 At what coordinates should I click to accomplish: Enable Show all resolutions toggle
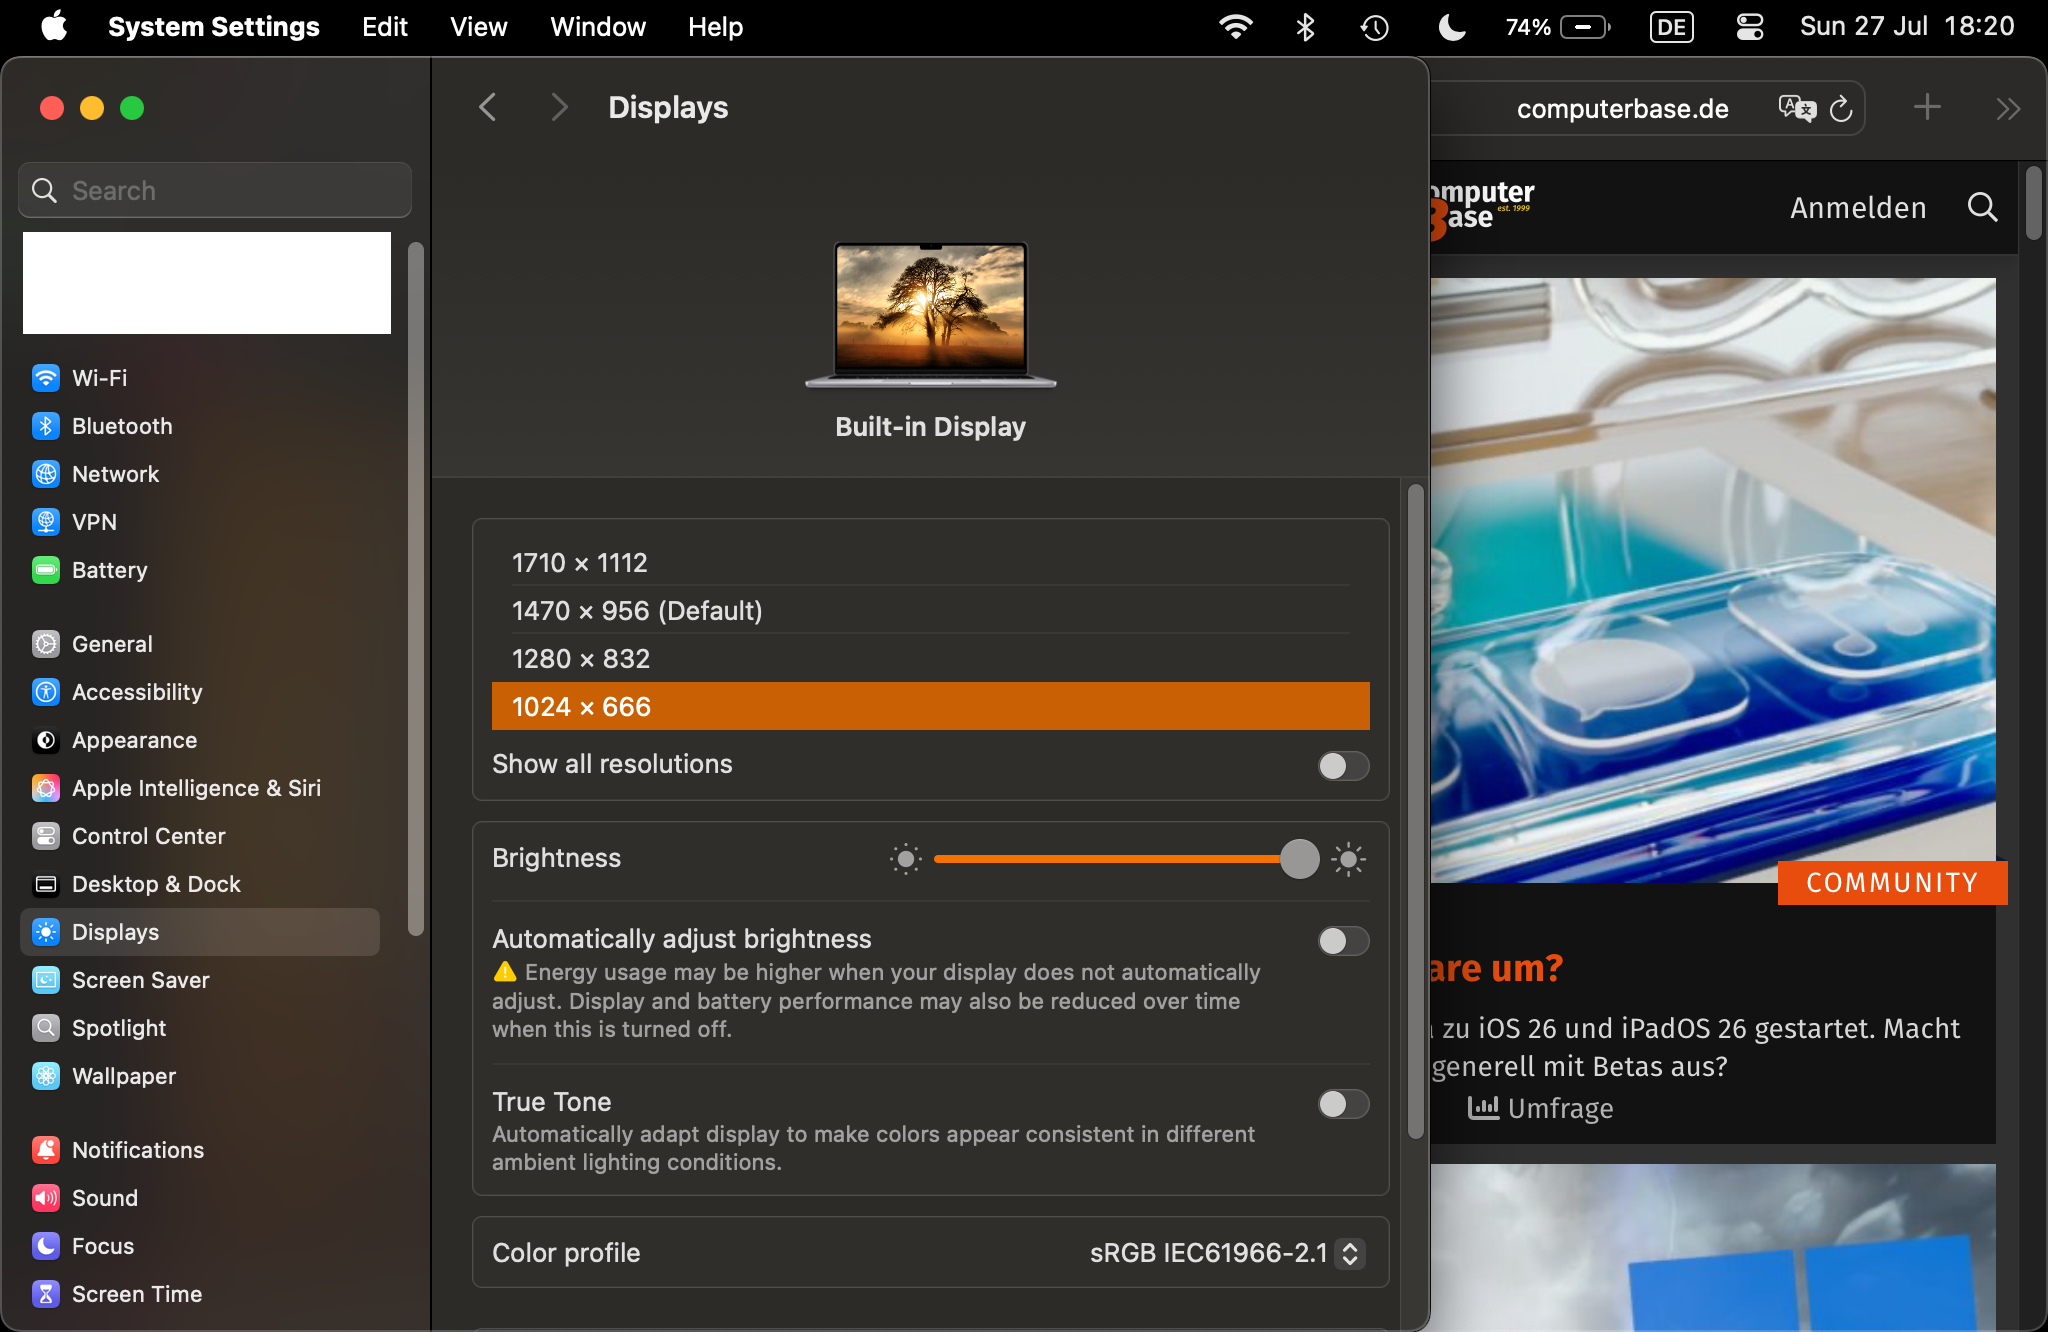[x=1342, y=766]
